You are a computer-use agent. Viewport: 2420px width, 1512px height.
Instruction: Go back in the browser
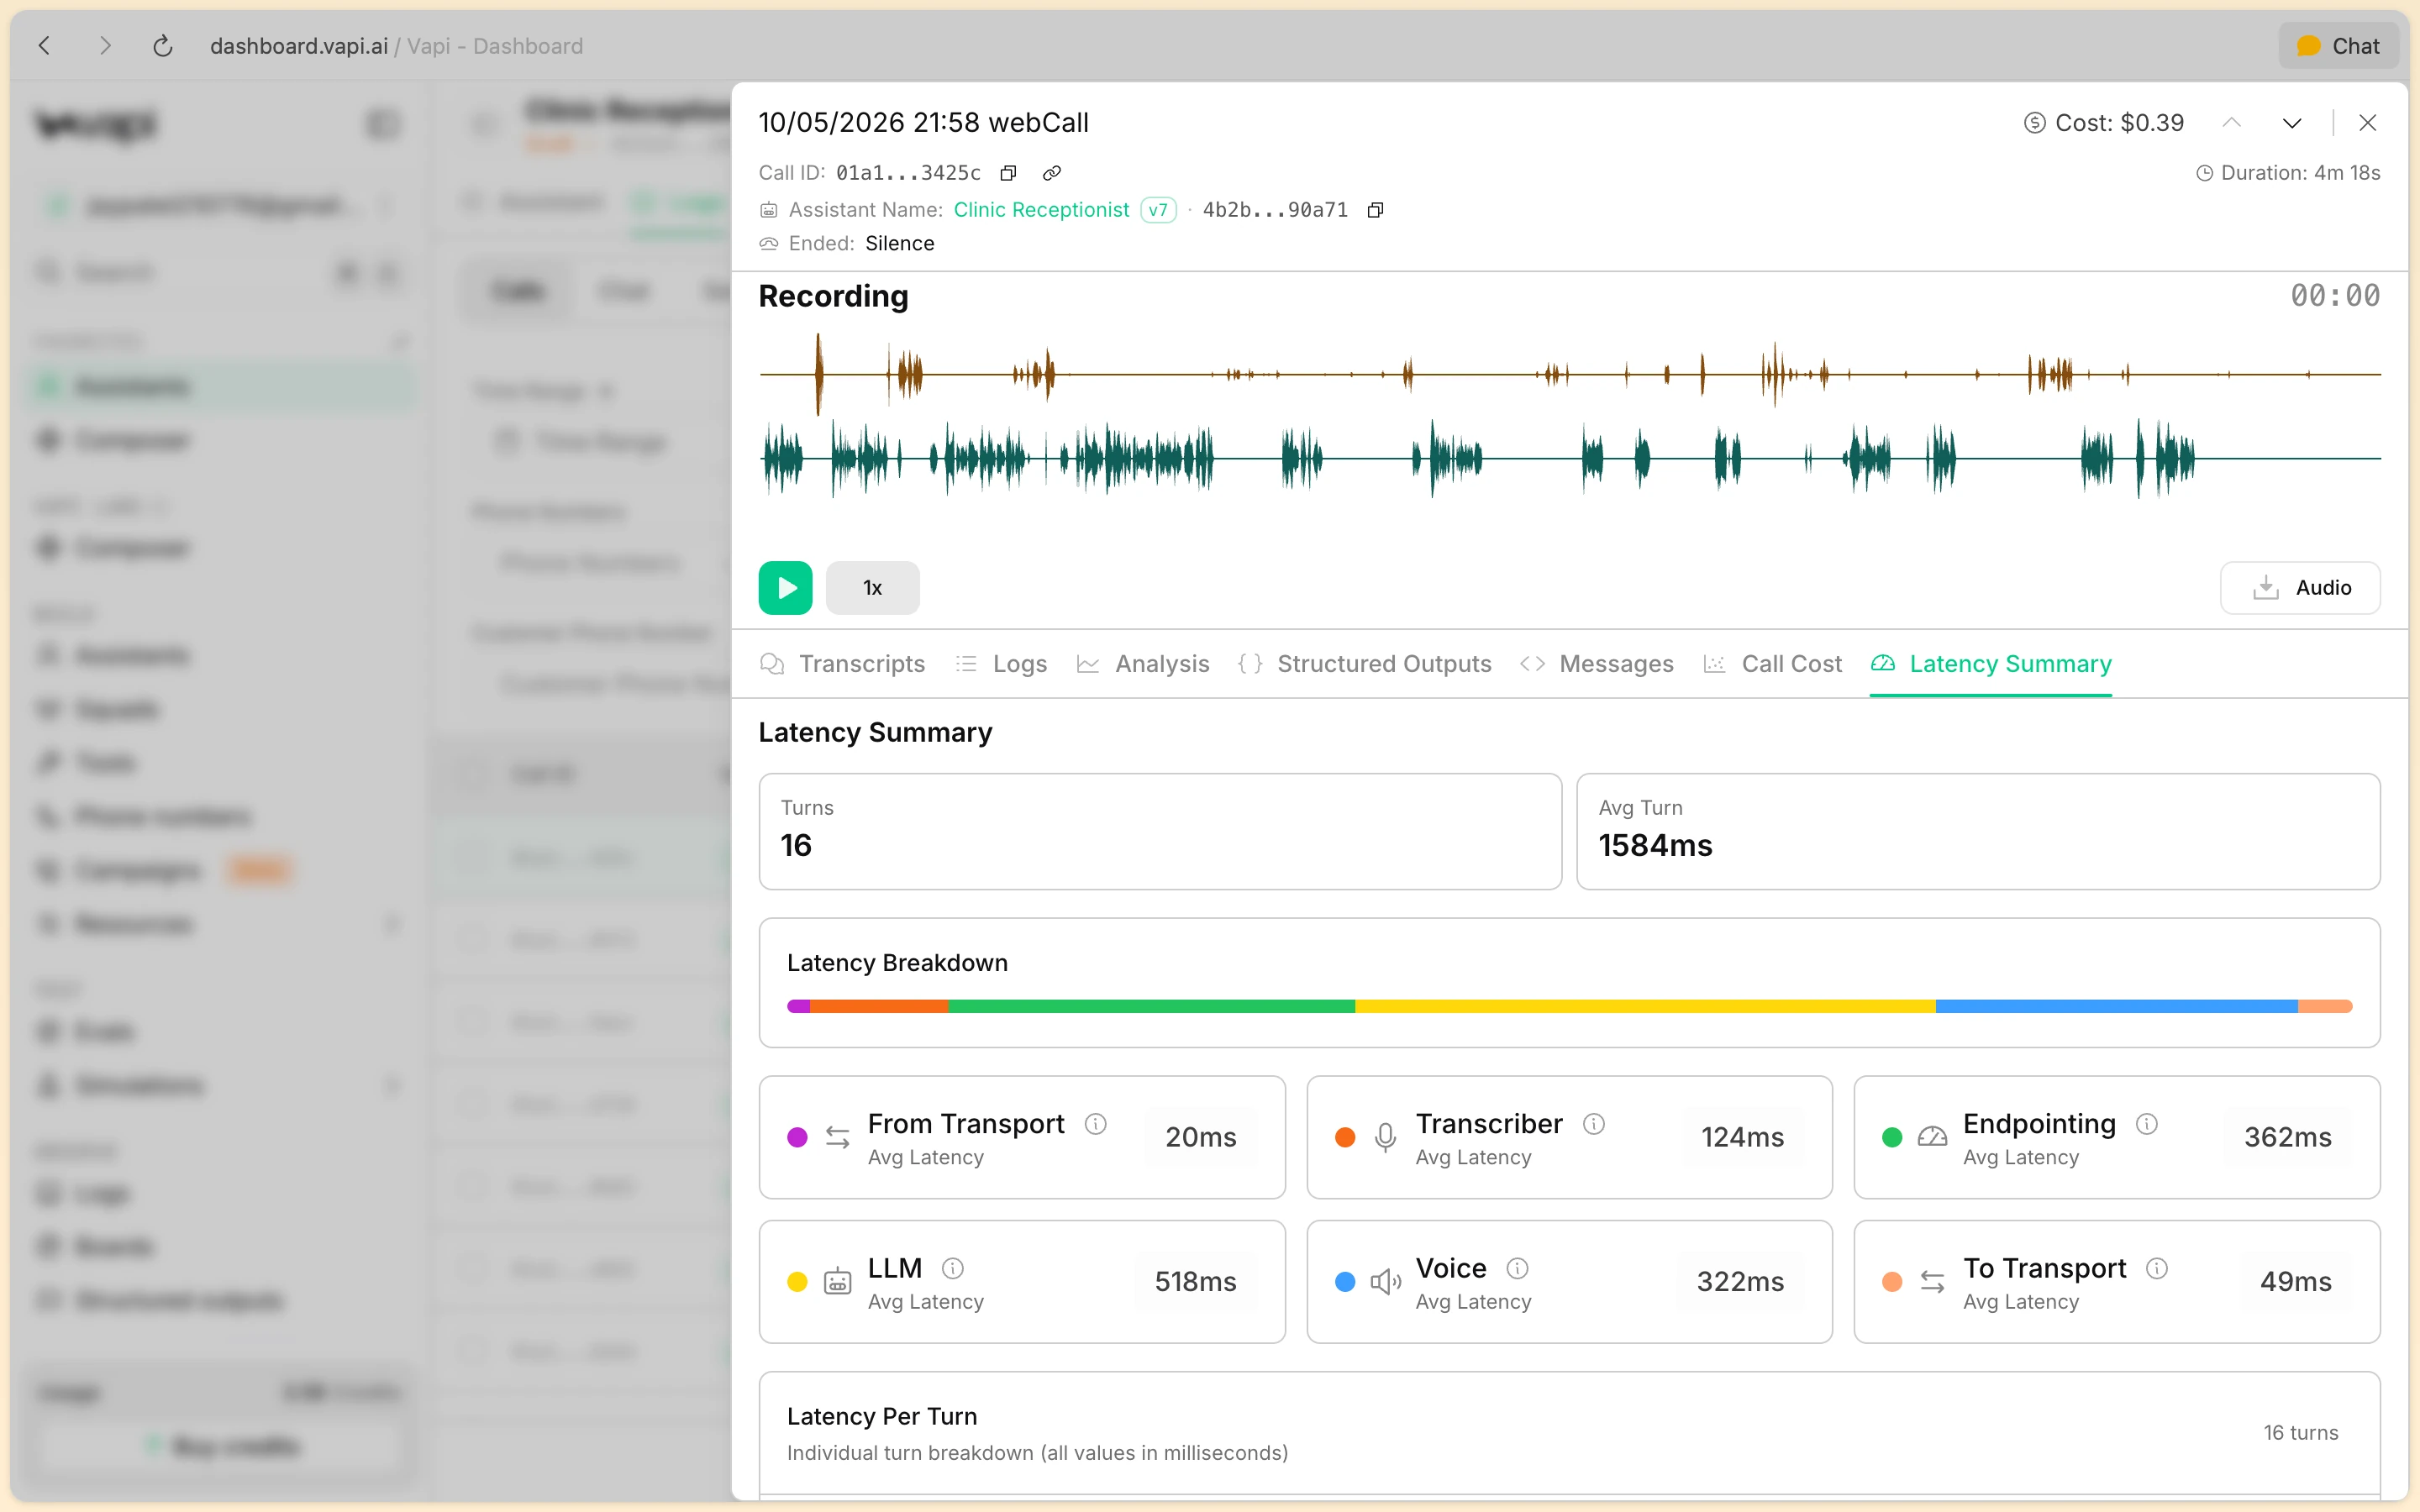pyautogui.click(x=44, y=46)
